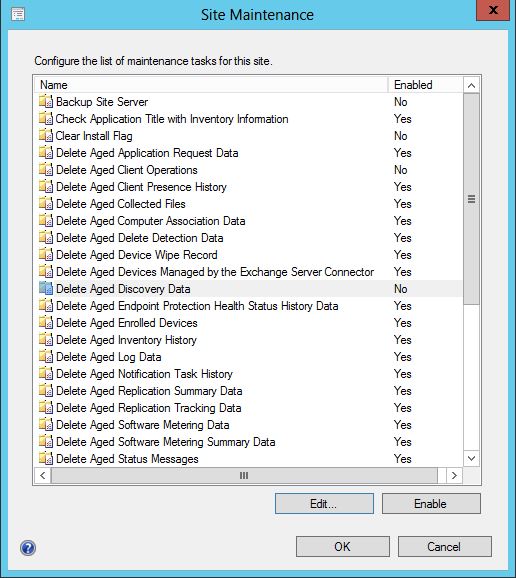The width and height of the screenshot is (516, 578).
Task: Dismiss the dialog with Cancel
Action: (445, 546)
